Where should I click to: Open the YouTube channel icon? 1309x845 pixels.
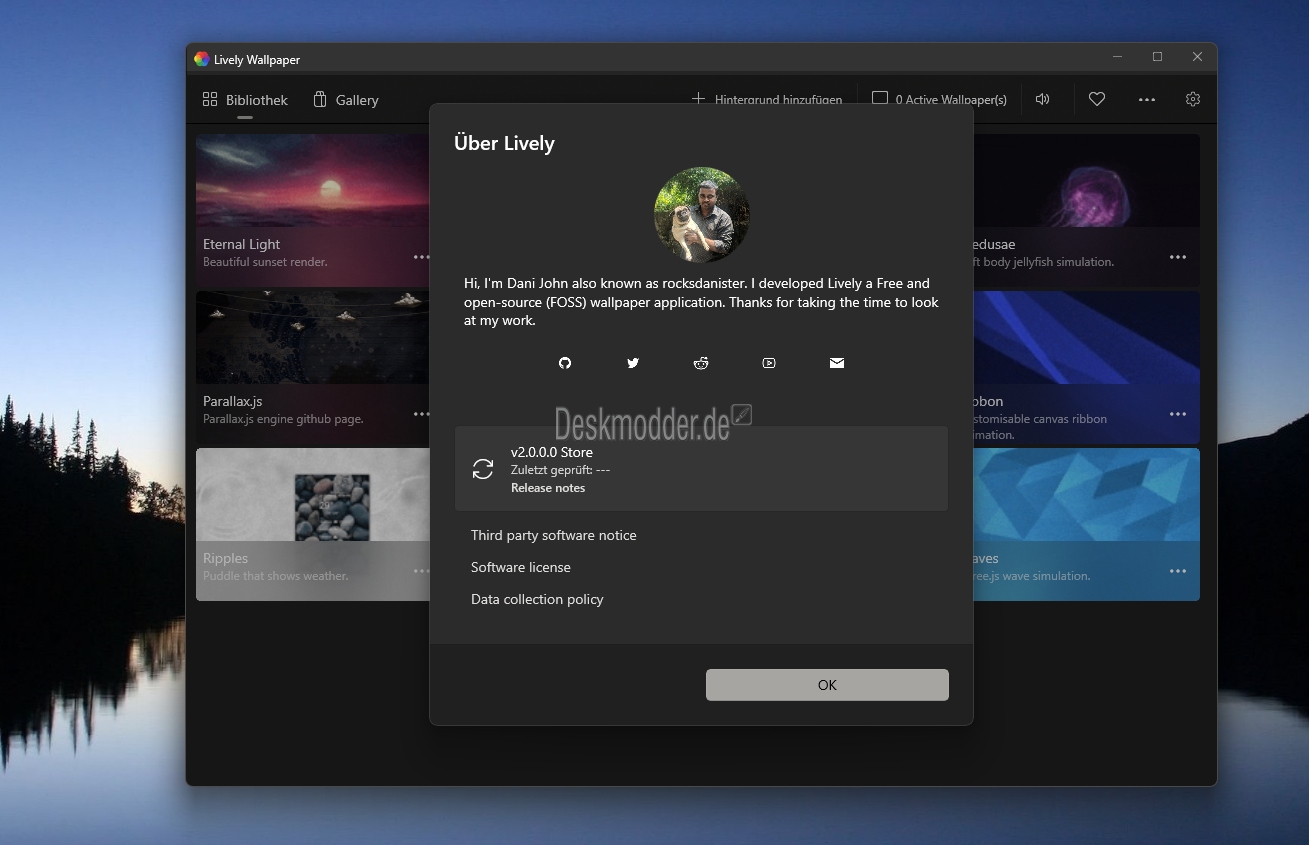click(769, 363)
